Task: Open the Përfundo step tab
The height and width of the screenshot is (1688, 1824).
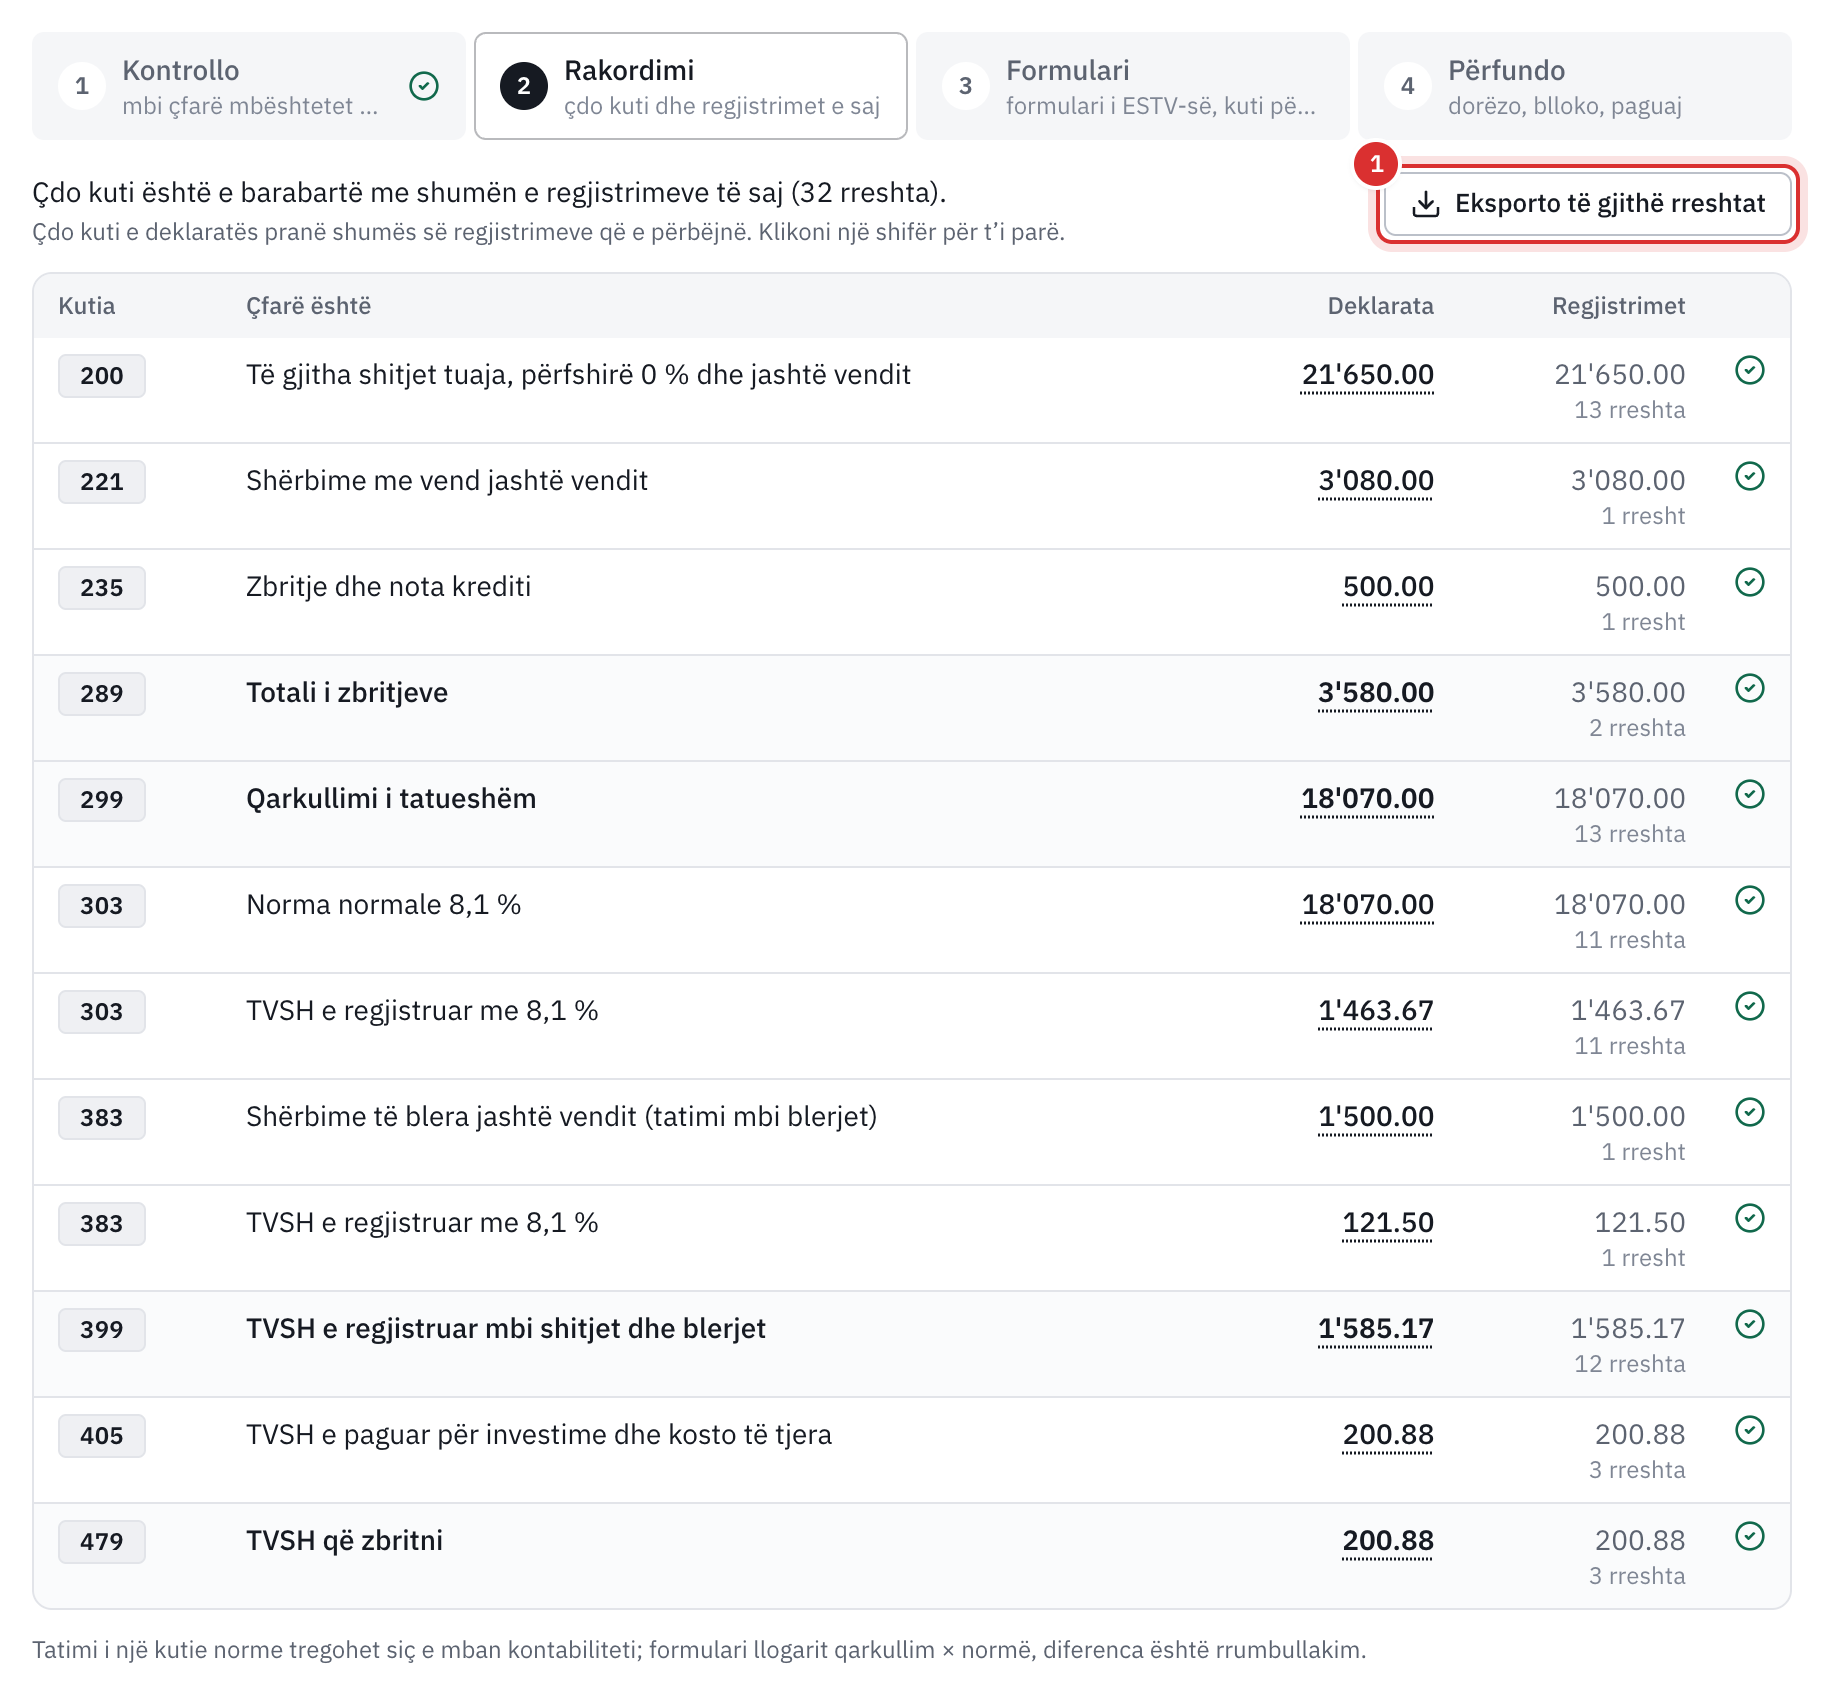Action: (1575, 86)
